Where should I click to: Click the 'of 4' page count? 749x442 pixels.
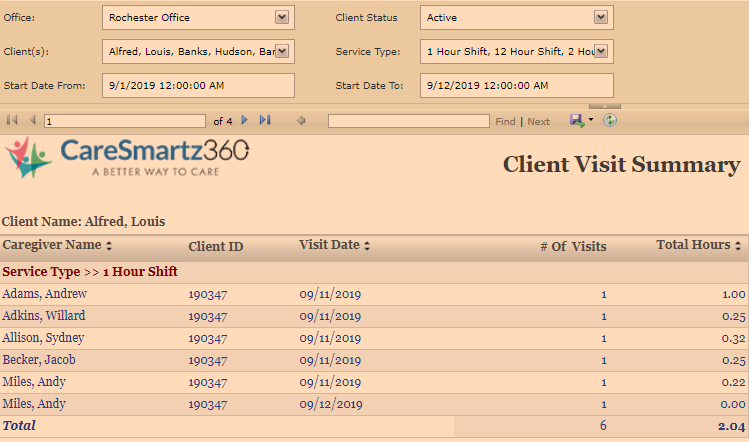coord(223,121)
